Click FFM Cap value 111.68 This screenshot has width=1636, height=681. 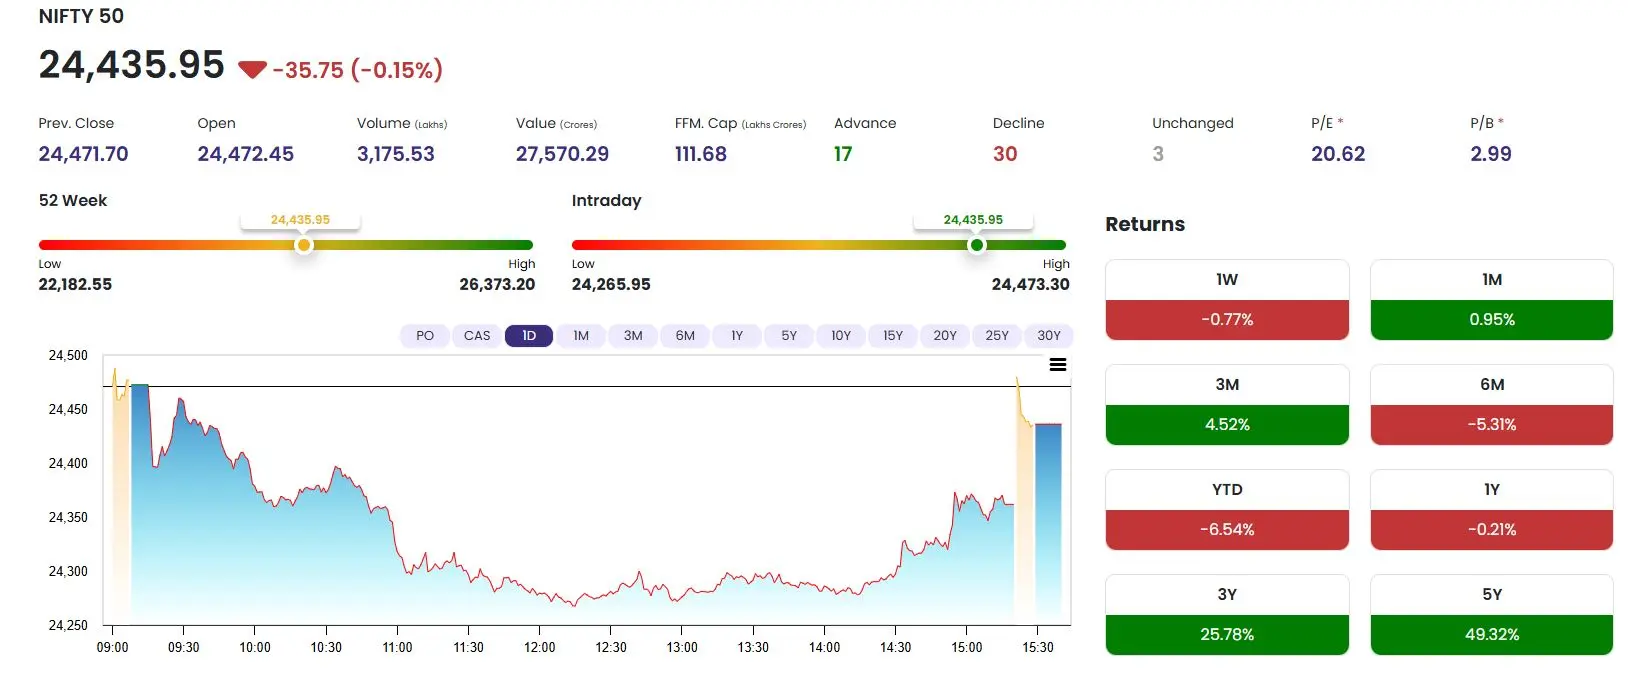(x=701, y=154)
